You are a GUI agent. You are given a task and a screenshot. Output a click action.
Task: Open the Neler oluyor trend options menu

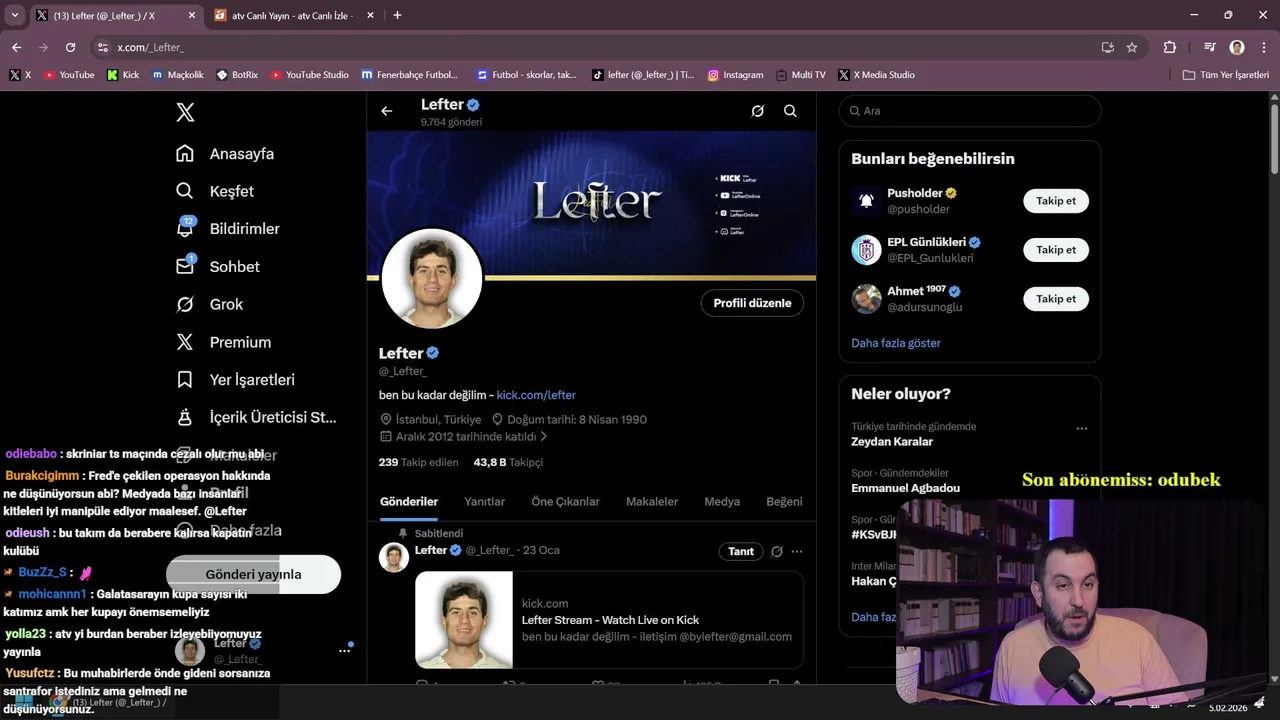(x=1082, y=428)
